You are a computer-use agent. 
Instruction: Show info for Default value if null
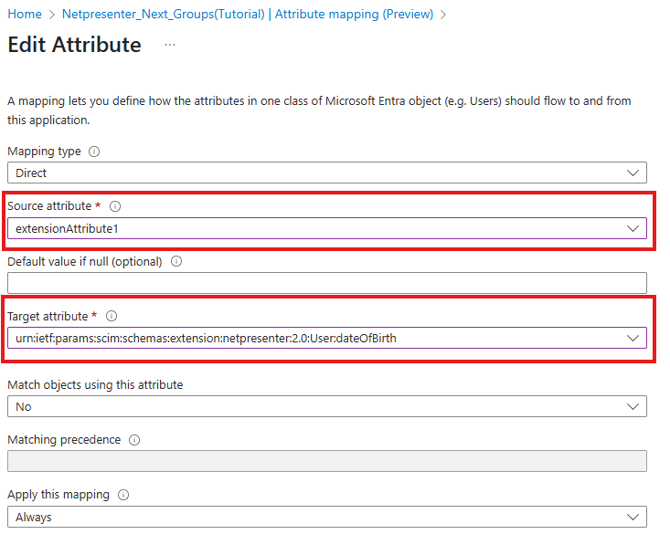pos(177,261)
